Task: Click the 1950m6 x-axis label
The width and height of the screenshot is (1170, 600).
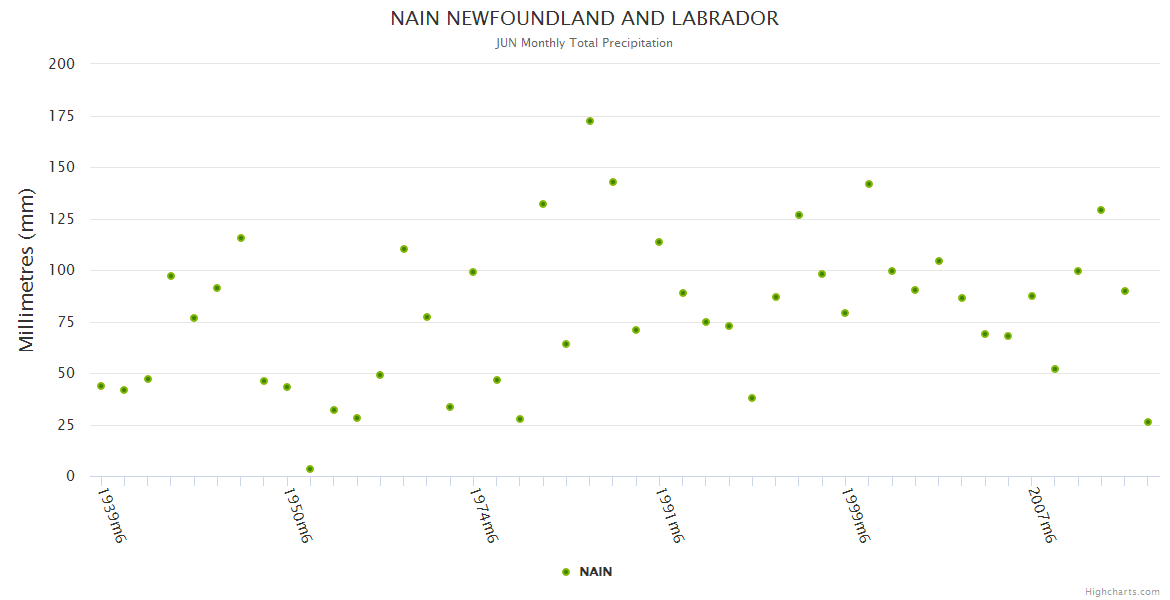Action: point(298,515)
